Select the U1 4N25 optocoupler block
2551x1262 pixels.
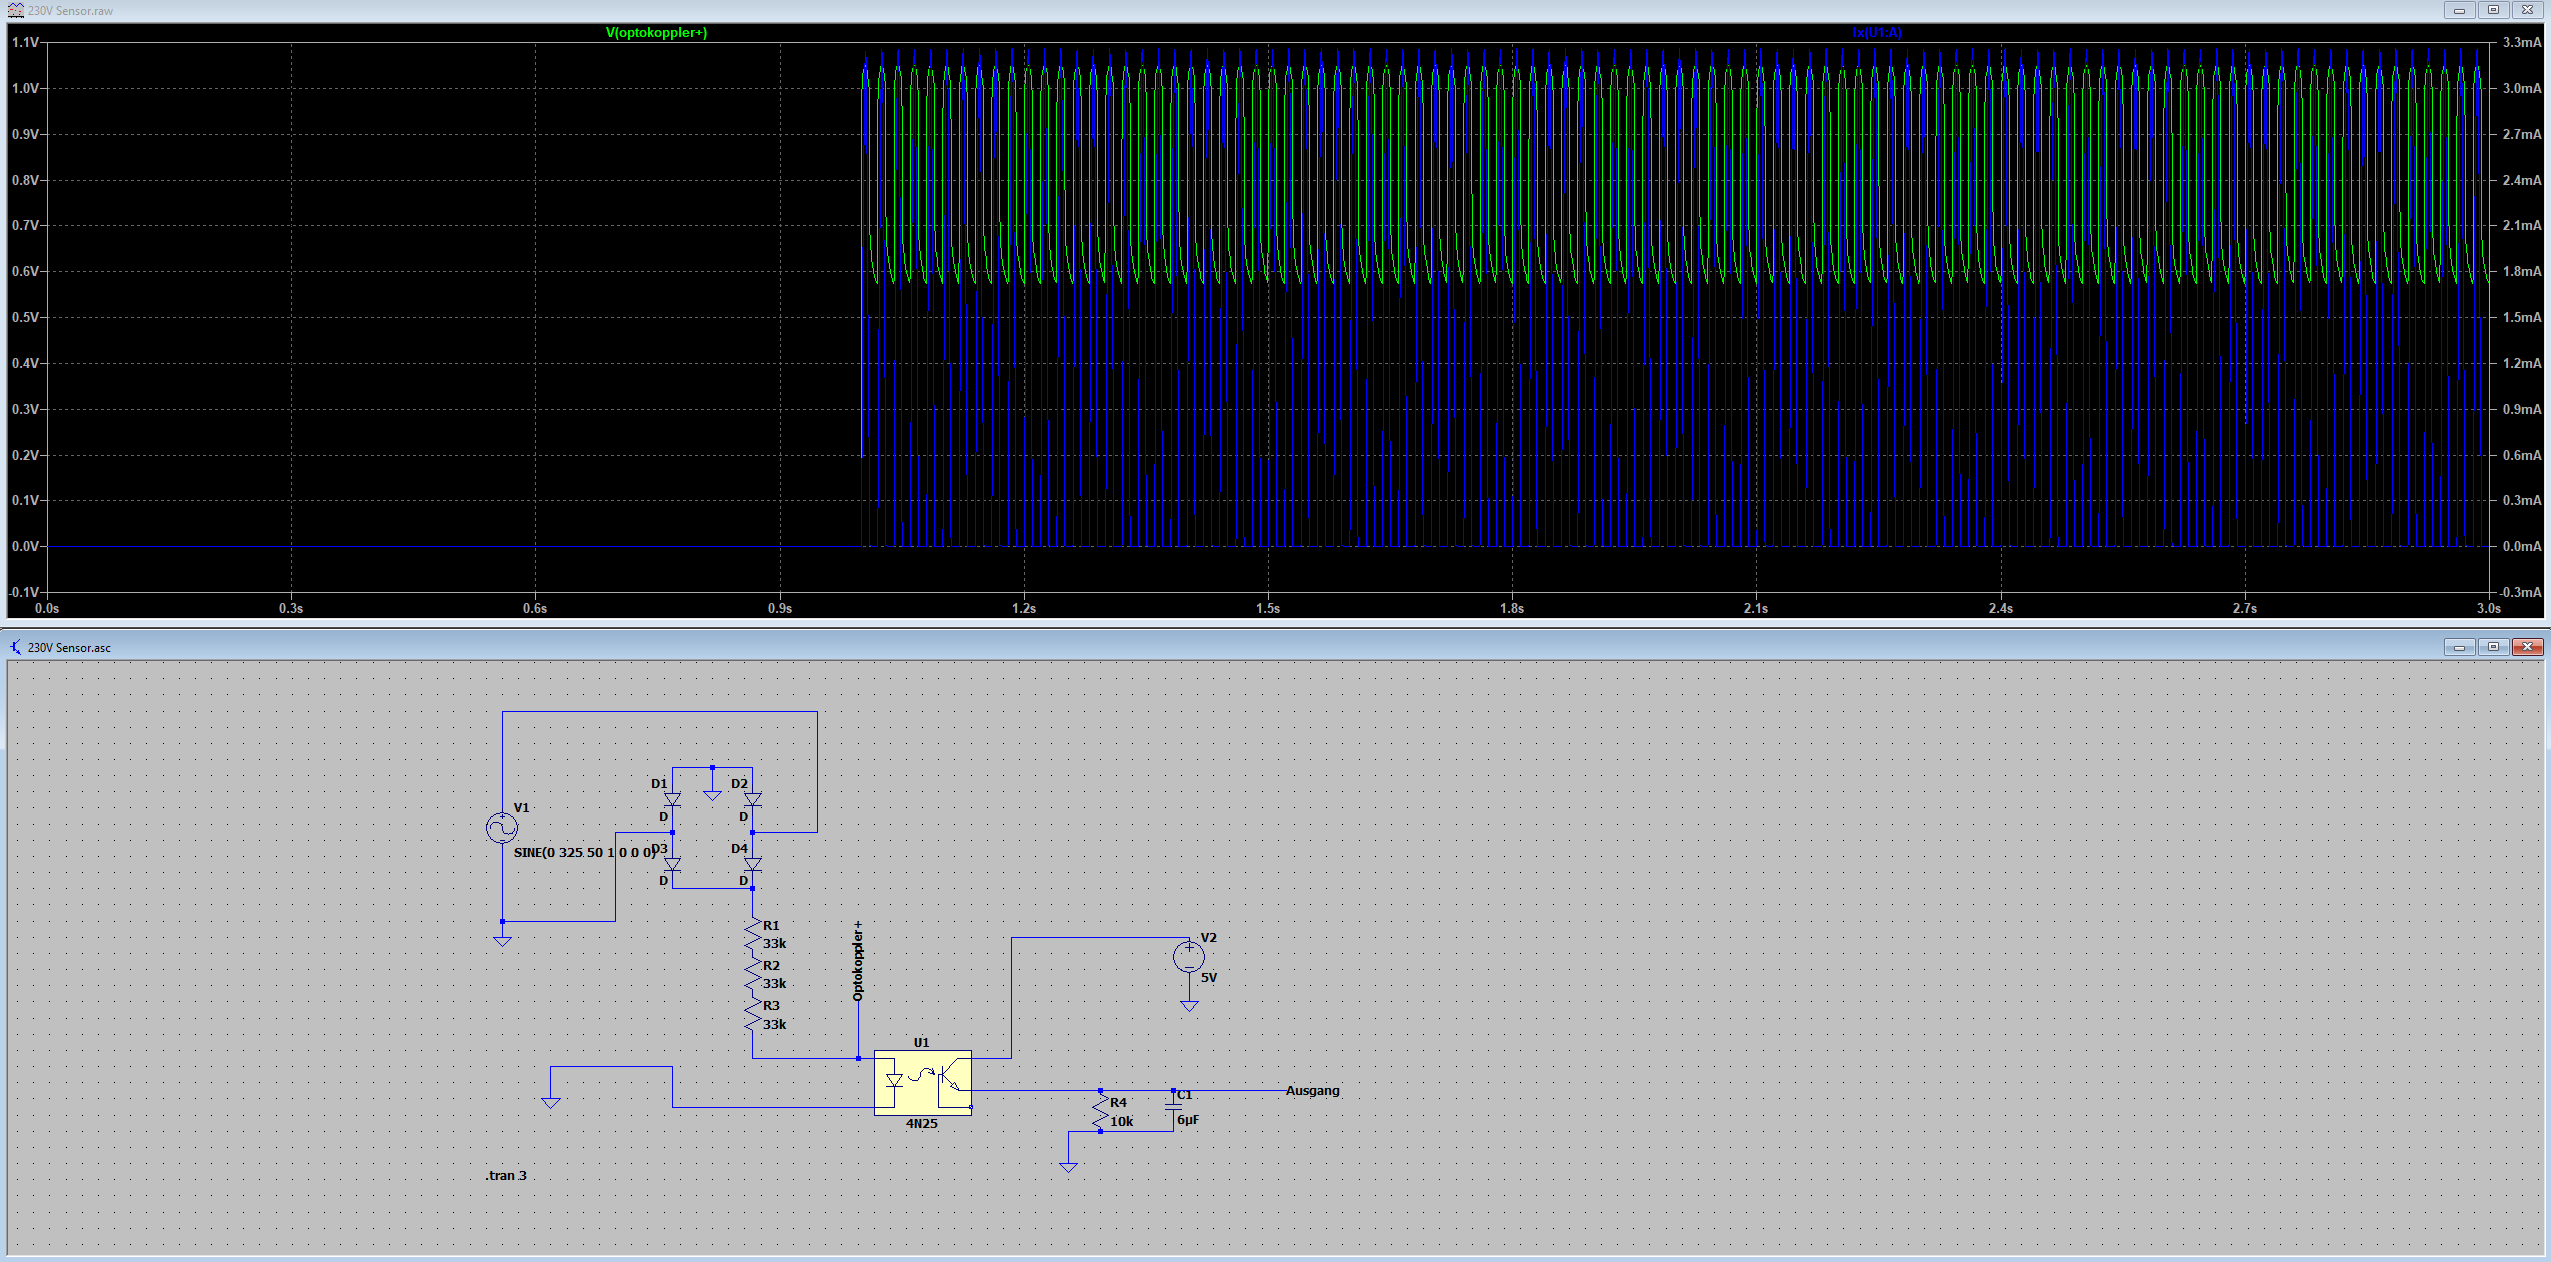[922, 1083]
